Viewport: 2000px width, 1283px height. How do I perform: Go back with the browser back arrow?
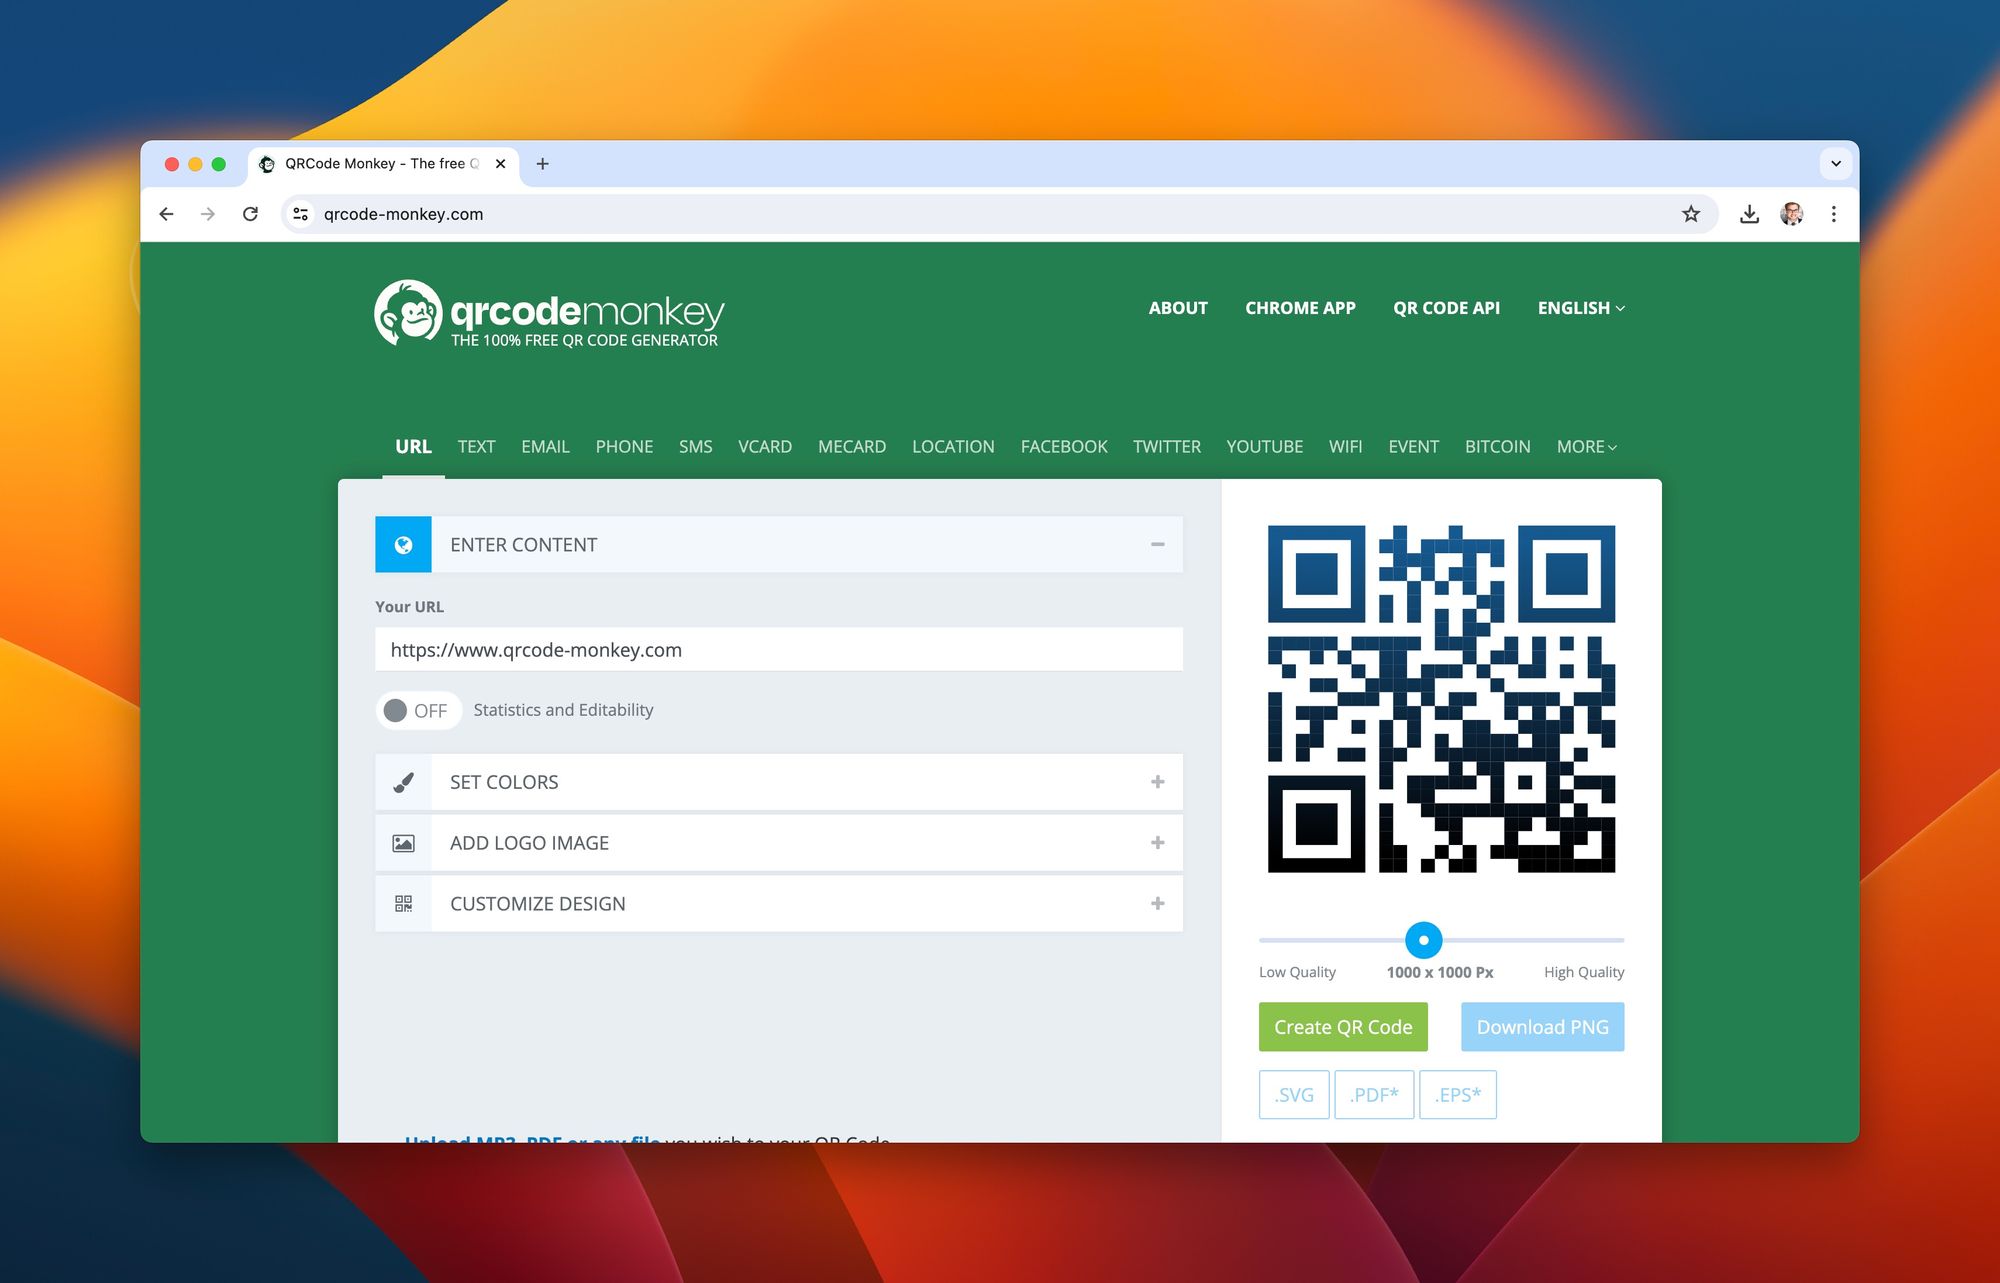click(x=167, y=214)
